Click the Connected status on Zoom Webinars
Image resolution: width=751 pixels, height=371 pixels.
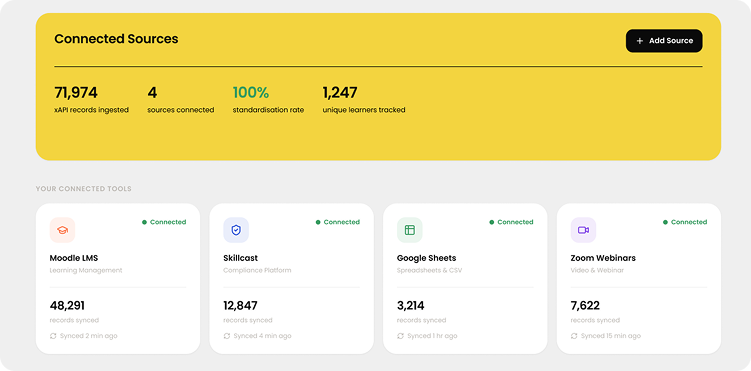[x=685, y=222]
